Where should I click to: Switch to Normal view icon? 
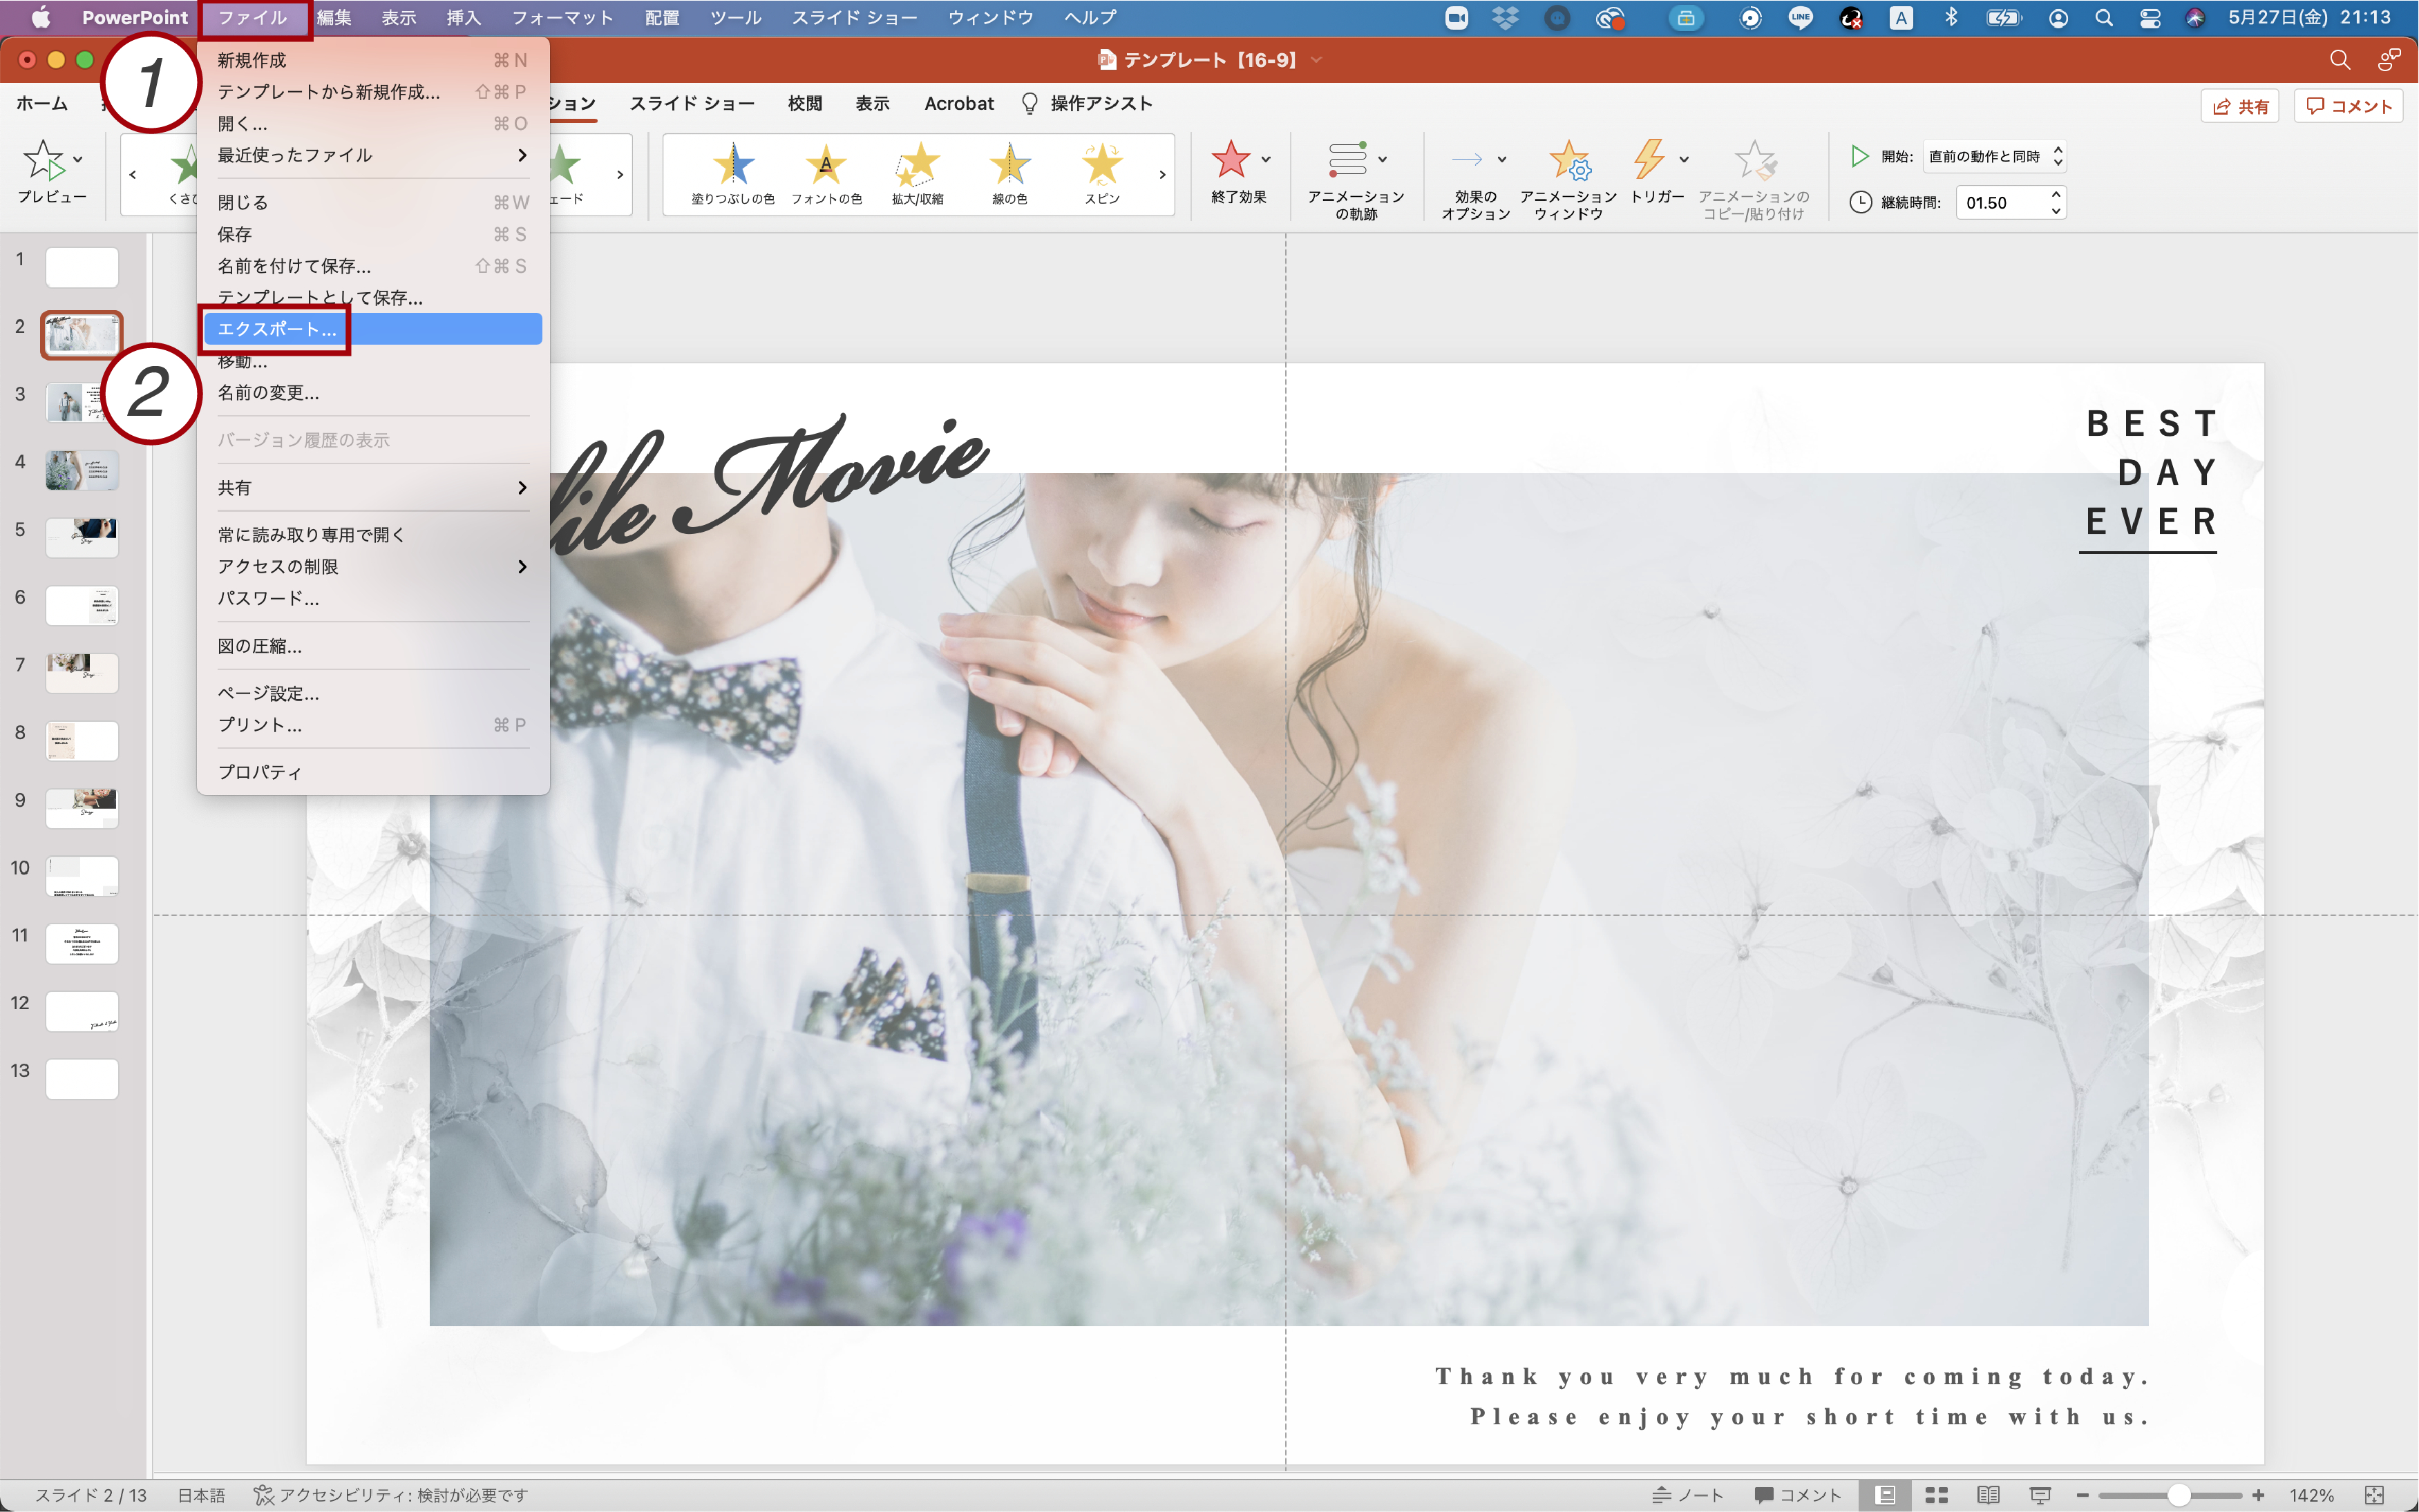pos(1886,1495)
